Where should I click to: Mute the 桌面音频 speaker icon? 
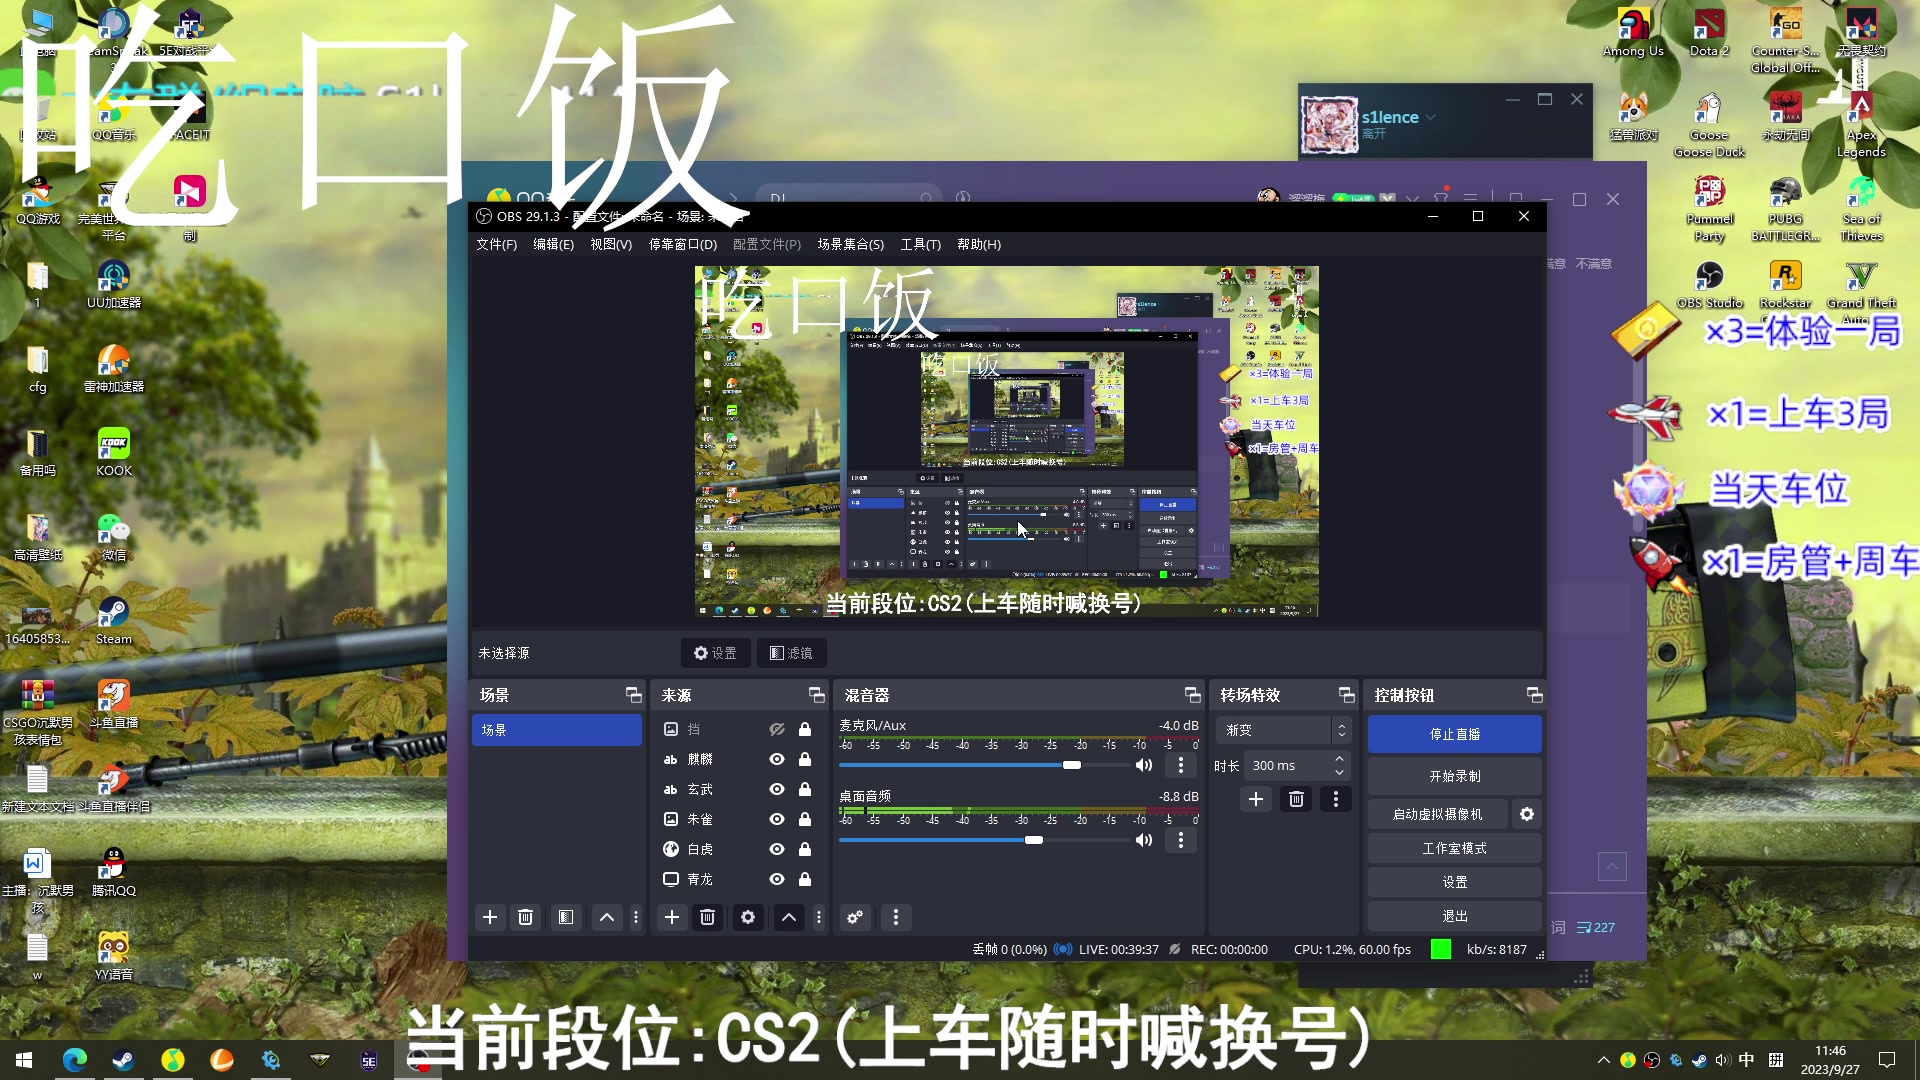coord(1144,840)
